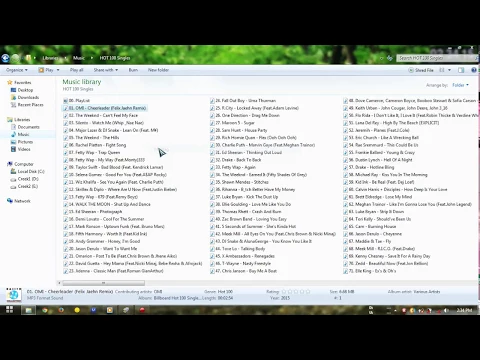The width and height of the screenshot is (480, 360).
Task: Click the volume speaker tray icon
Action: click(446, 310)
